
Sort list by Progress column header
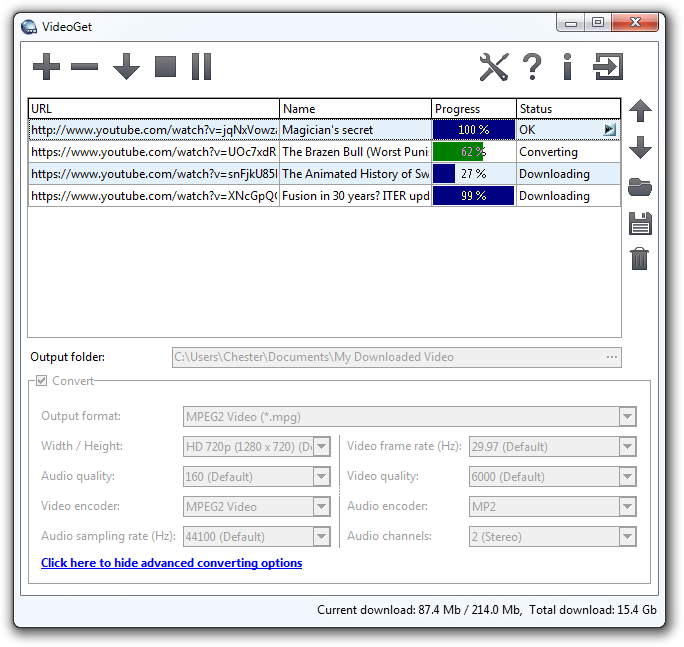click(x=474, y=108)
